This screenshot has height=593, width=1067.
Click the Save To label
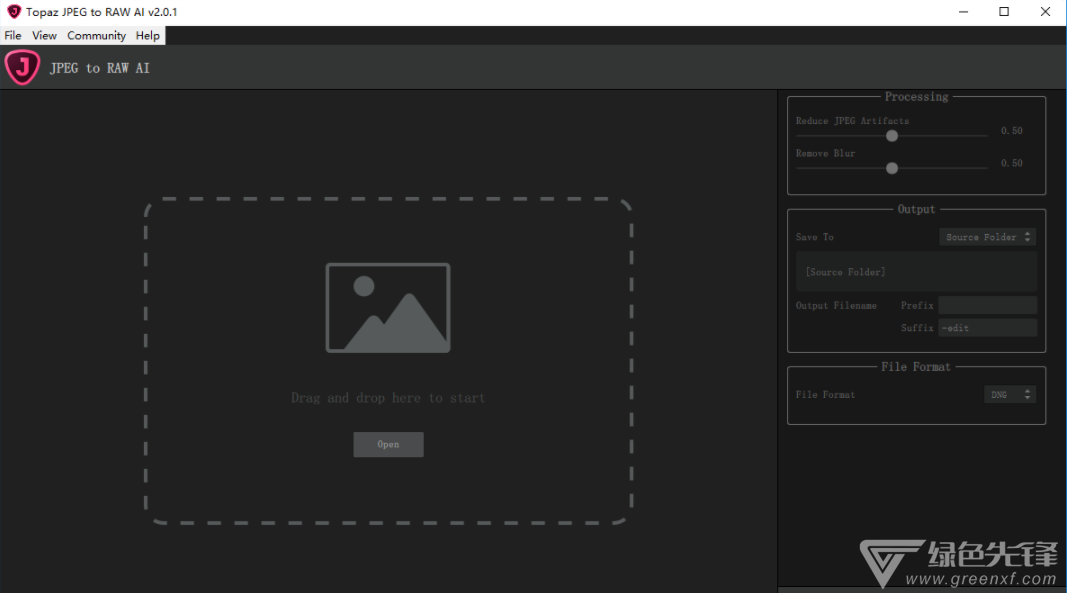coord(815,237)
